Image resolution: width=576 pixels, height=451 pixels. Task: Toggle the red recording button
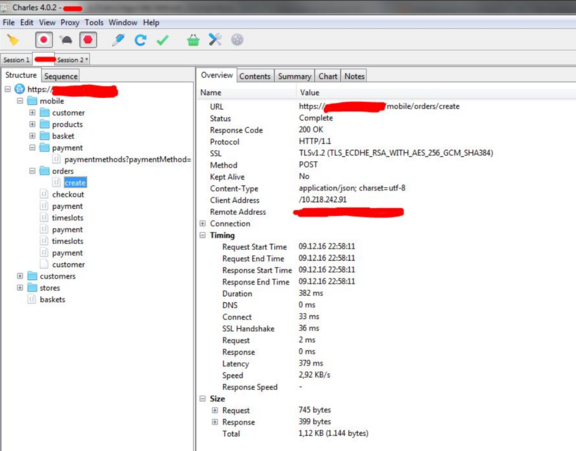44,40
